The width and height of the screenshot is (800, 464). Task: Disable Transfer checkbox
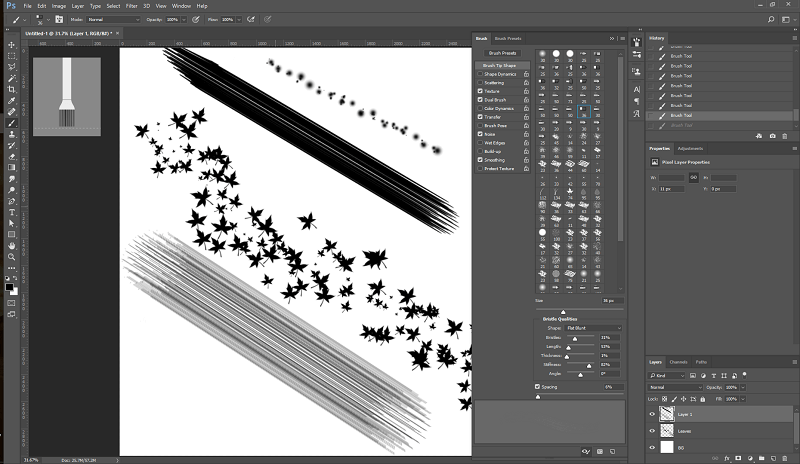[x=480, y=117]
